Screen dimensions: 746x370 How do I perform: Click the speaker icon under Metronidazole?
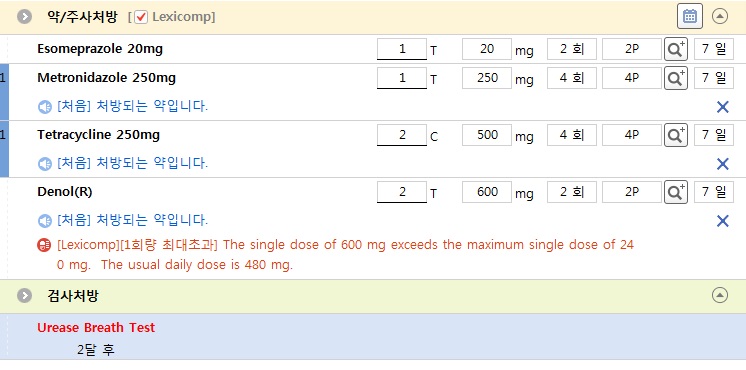pyautogui.click(x=45, y=107)
